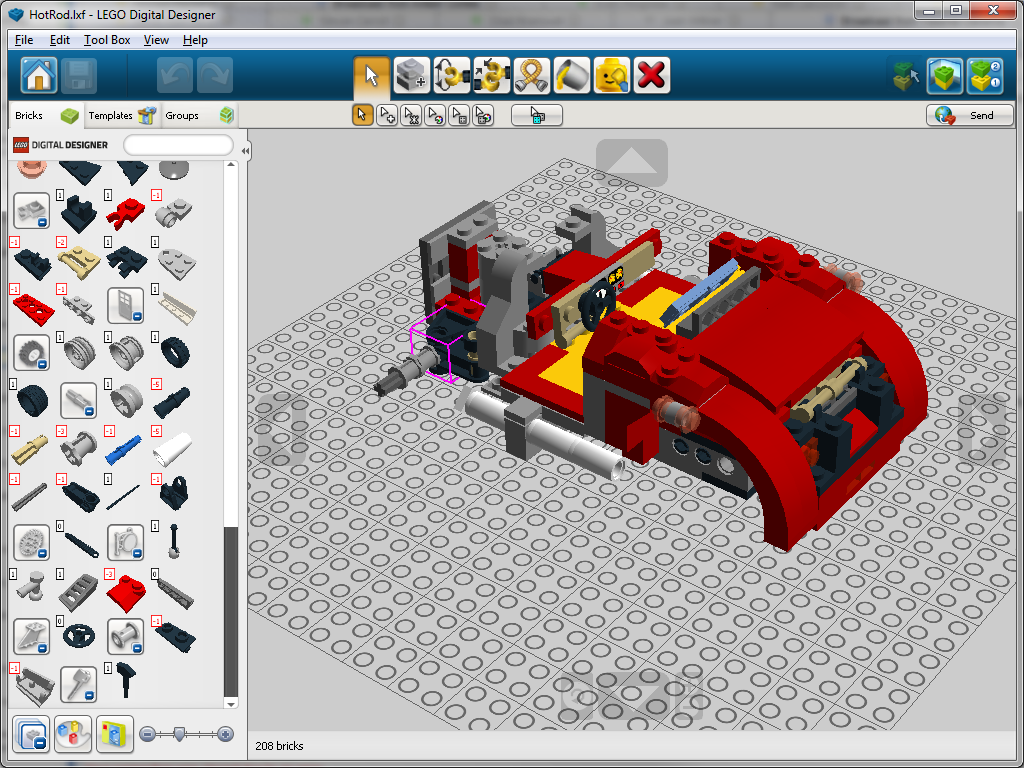
Task: Open Building Guide mode icon
Action: coord(985,76)
